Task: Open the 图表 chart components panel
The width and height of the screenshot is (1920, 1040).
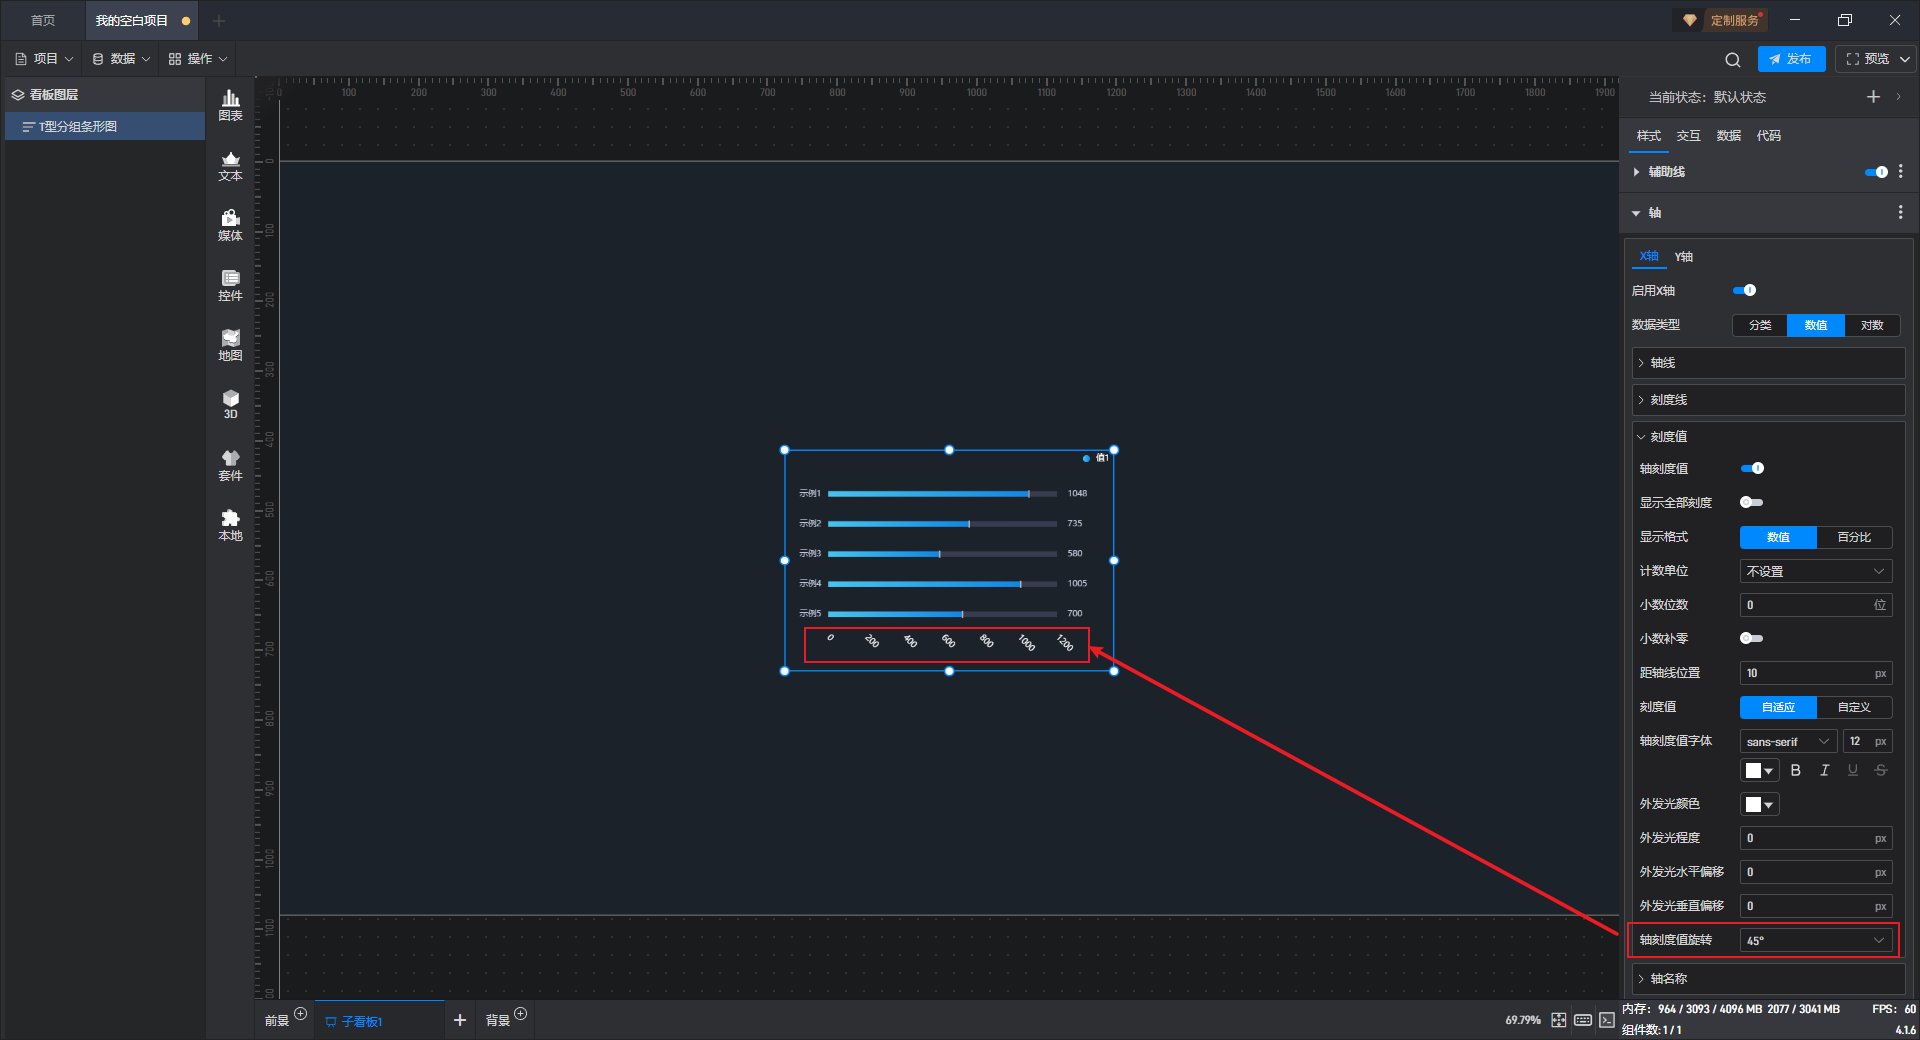Action: (x=230, y=105)
